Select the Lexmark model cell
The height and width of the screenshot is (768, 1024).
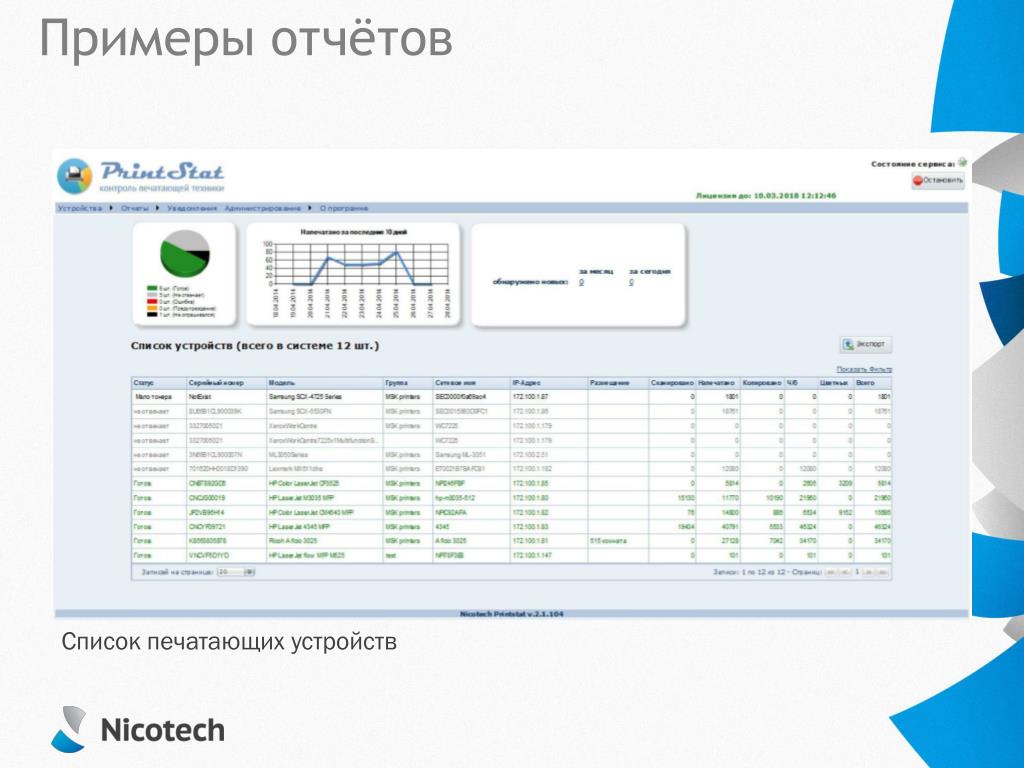coord(325,469)
